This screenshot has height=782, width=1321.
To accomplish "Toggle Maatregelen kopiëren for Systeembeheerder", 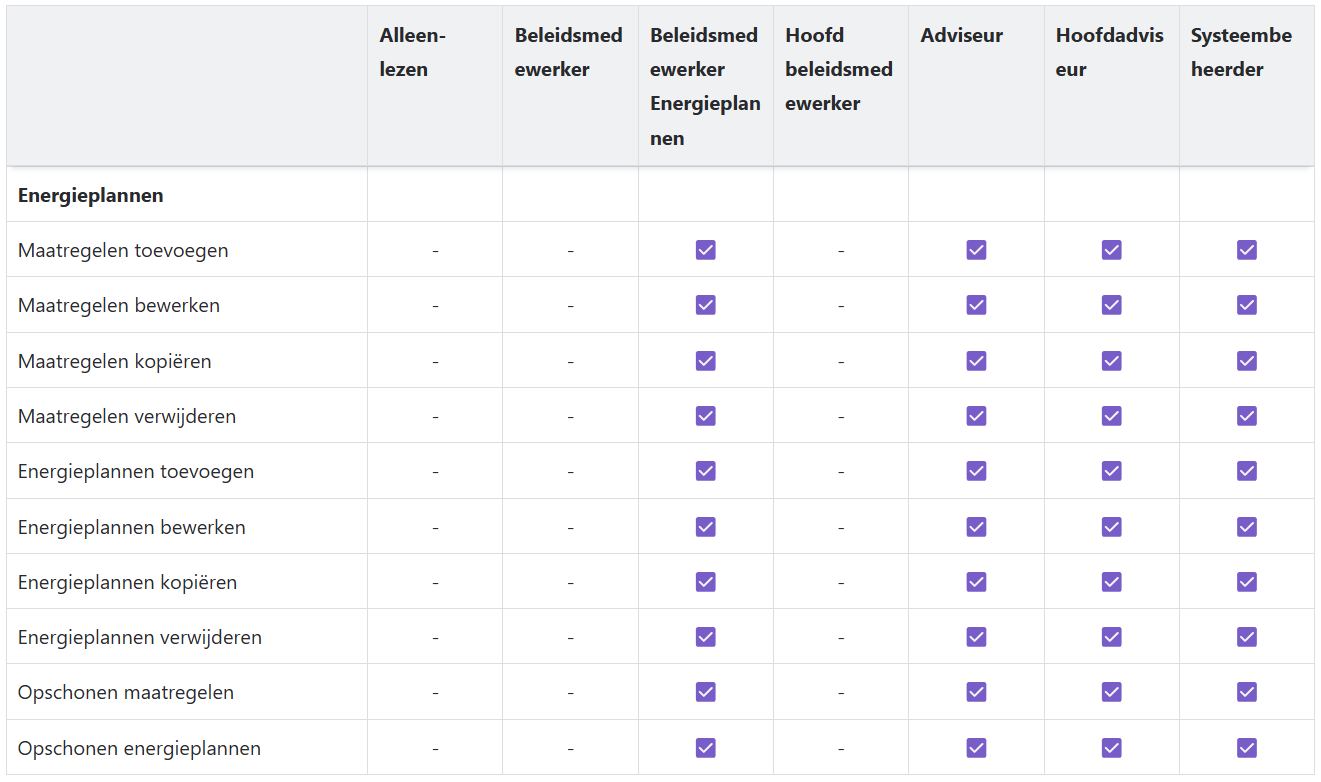I will coord(1247,361).
